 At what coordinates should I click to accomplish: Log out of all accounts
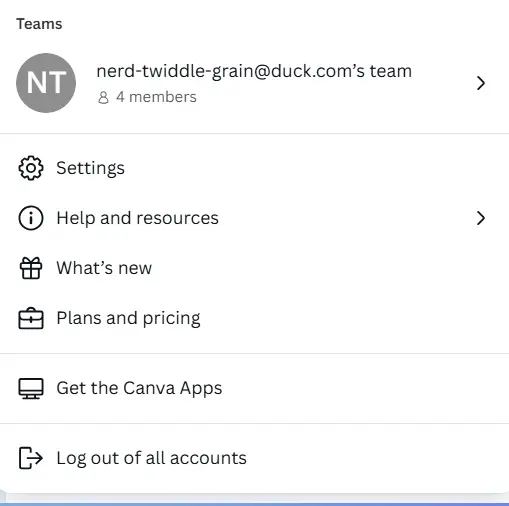[x=254, y=458]
